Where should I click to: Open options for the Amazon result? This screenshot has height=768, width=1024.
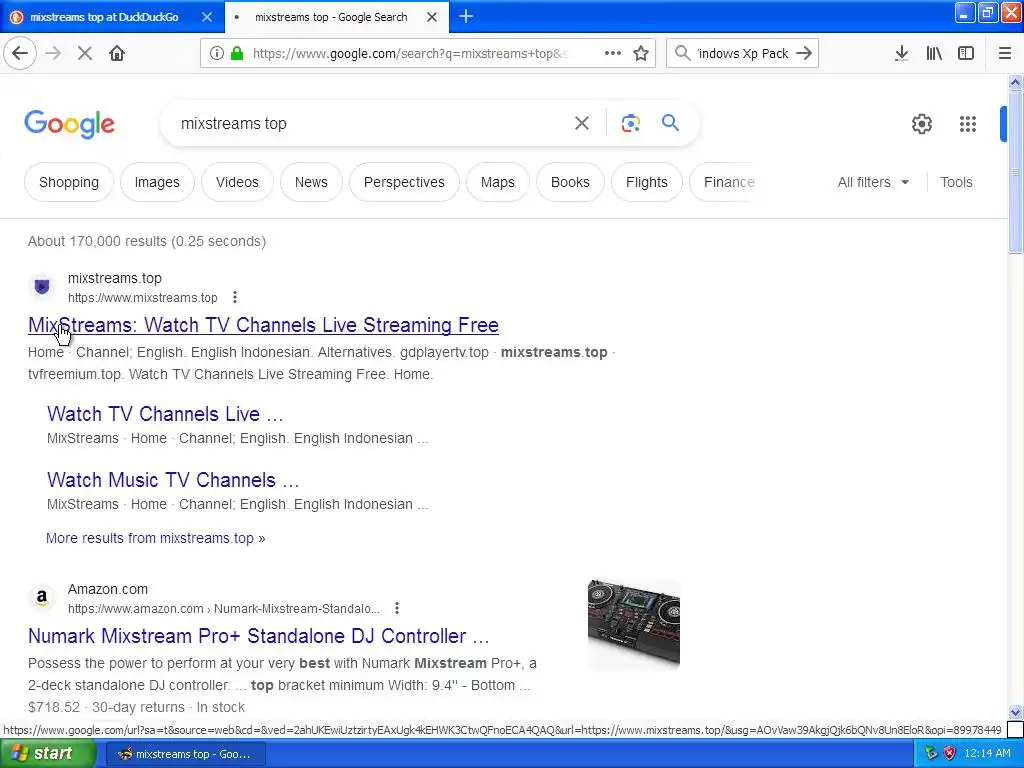click(397, 608)
